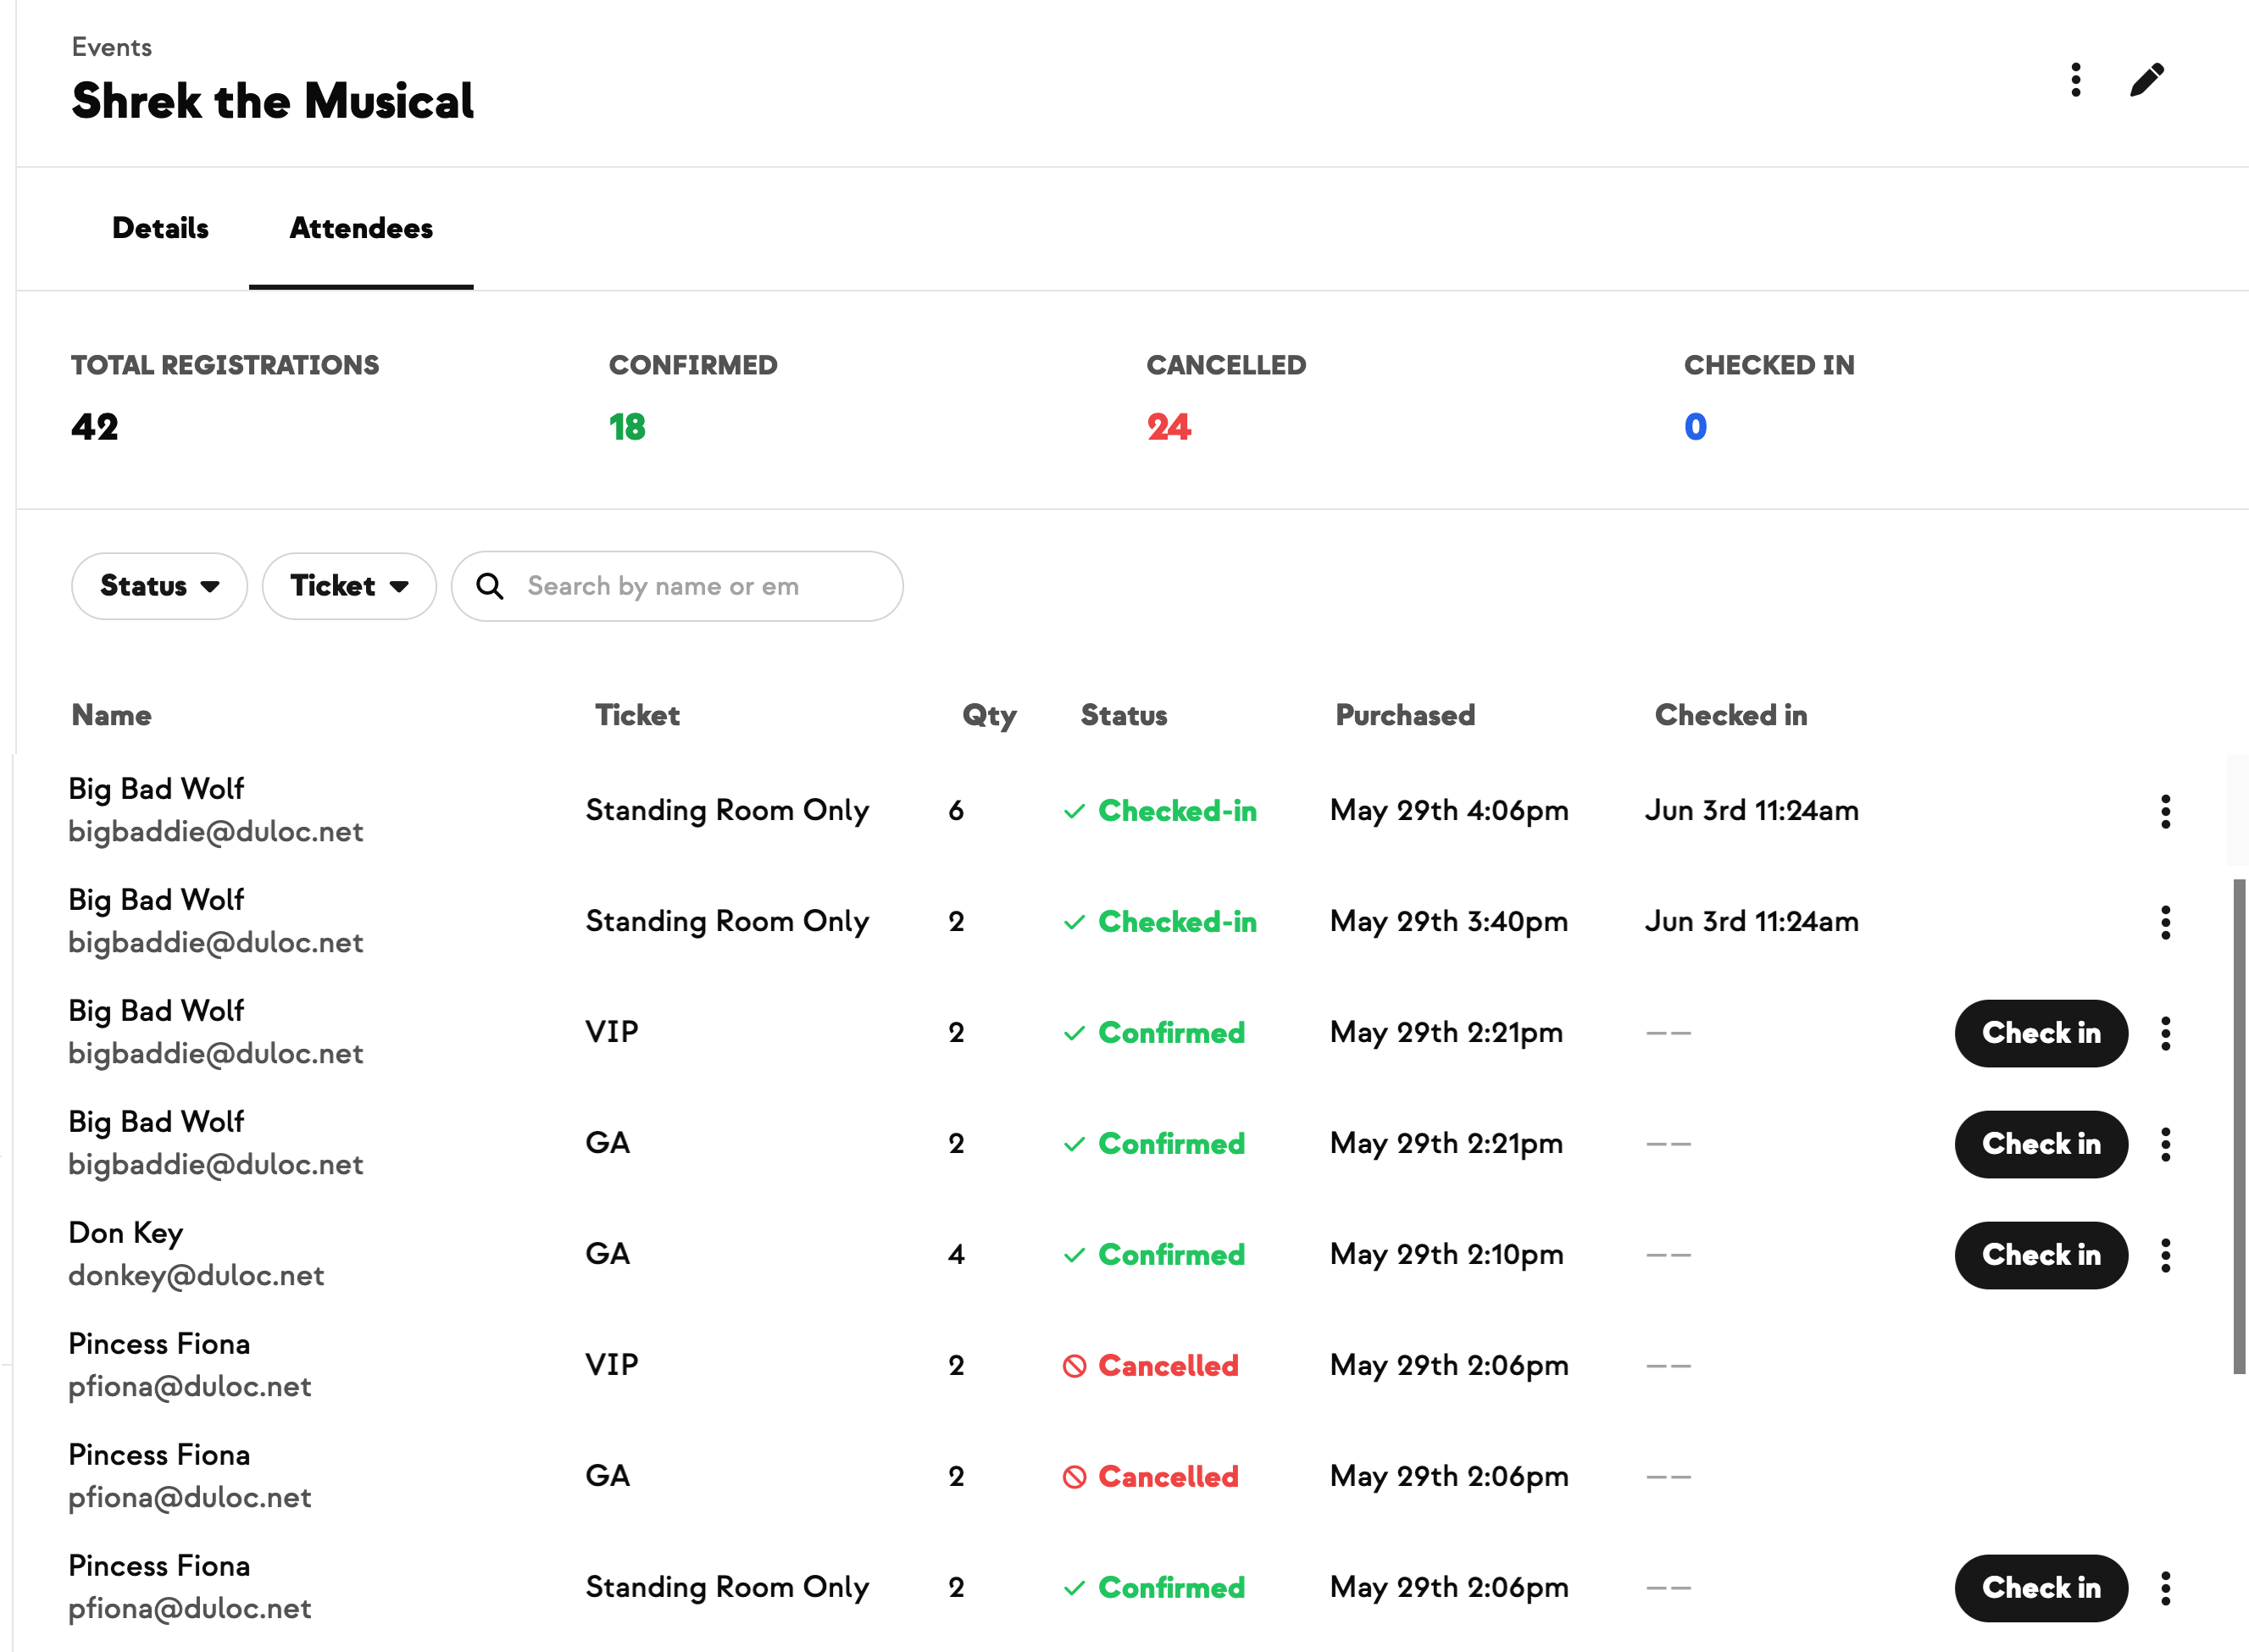Click the Checked In count 0
Image resolution: width=2249 pixels, height=1652 pixels.
click(1695, 427)
